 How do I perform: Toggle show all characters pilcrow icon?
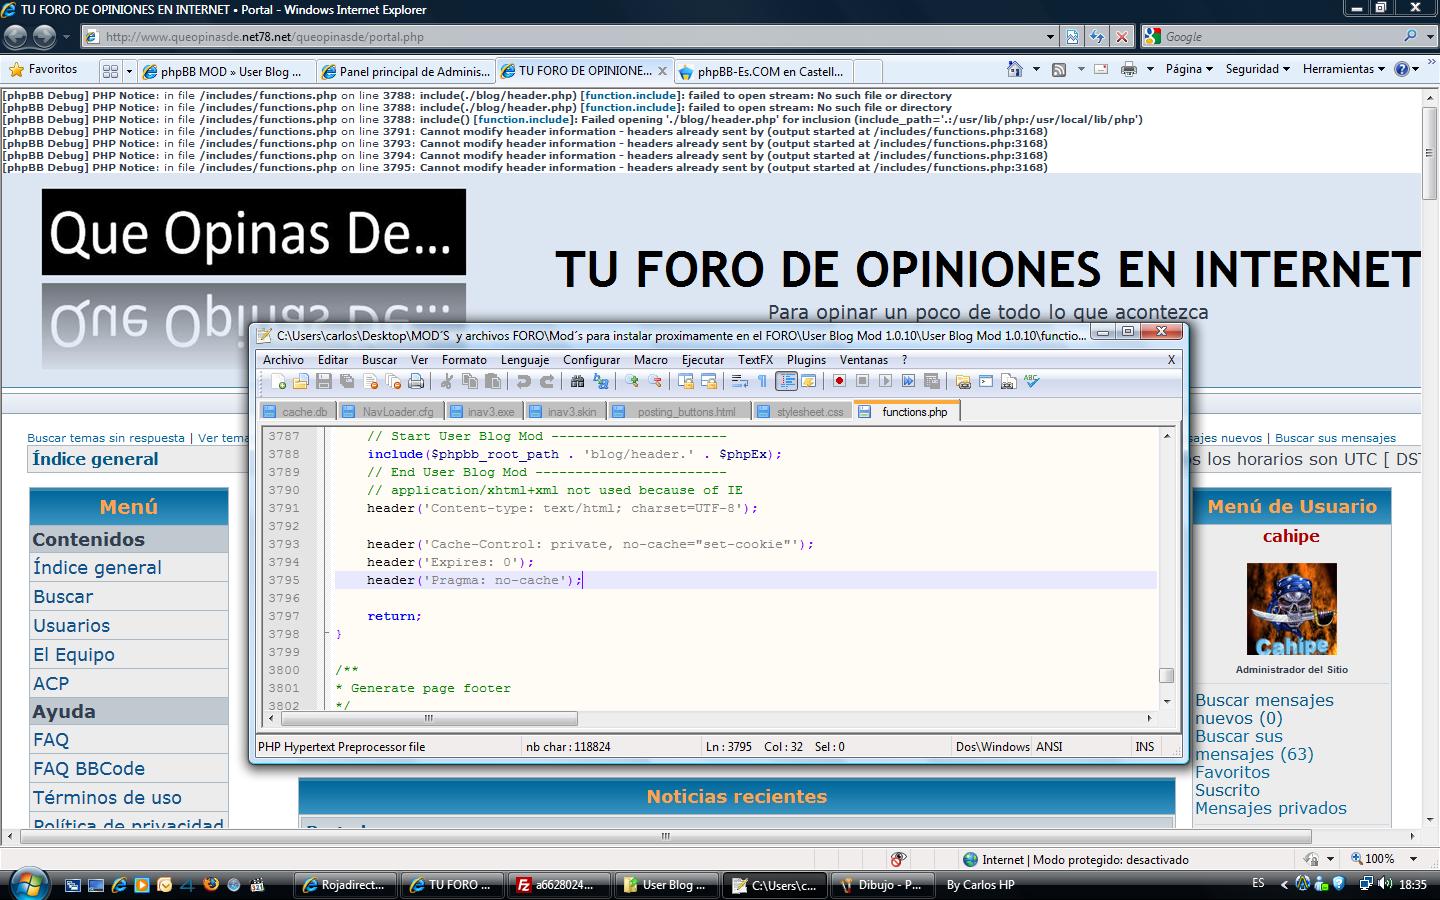click(763, 381)
